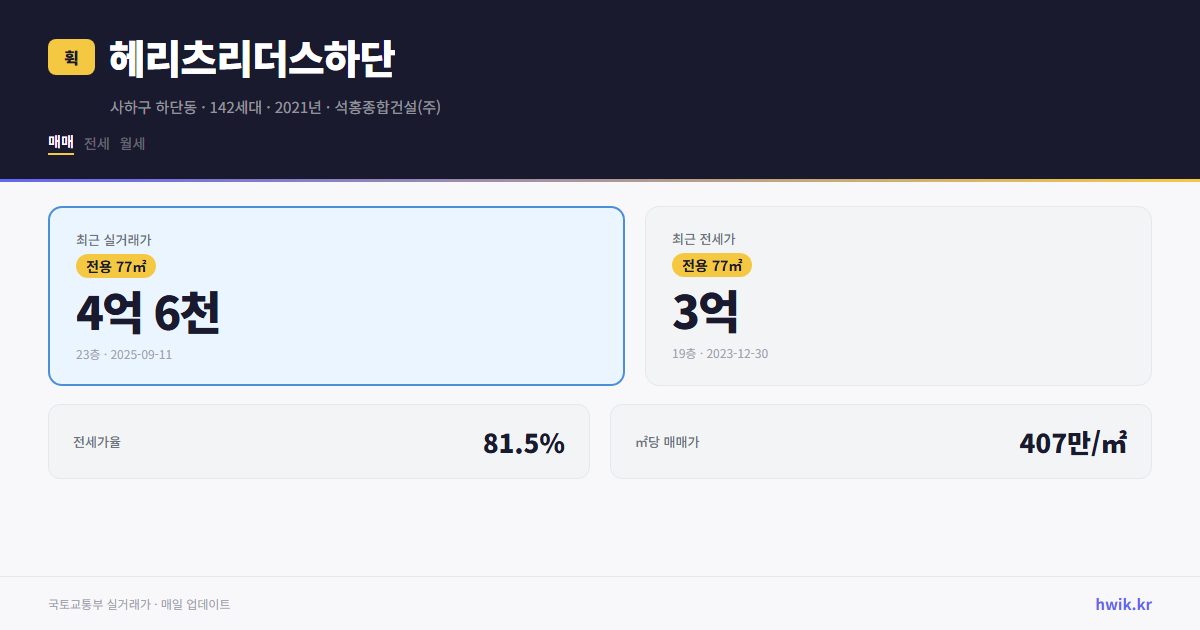Switch to the 월세 tab
The image size is (1200, 630).
[131, 144]
